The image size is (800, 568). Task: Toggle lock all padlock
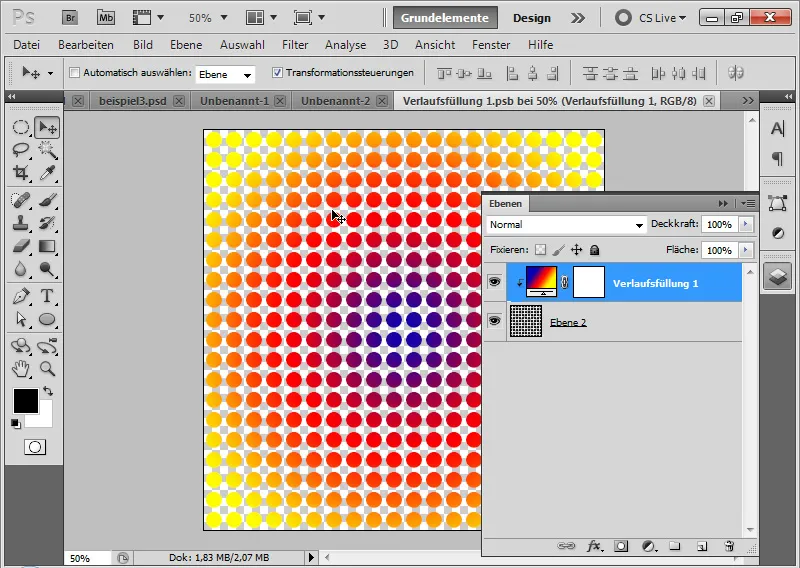pyautogui.click(x=594, y=250)
